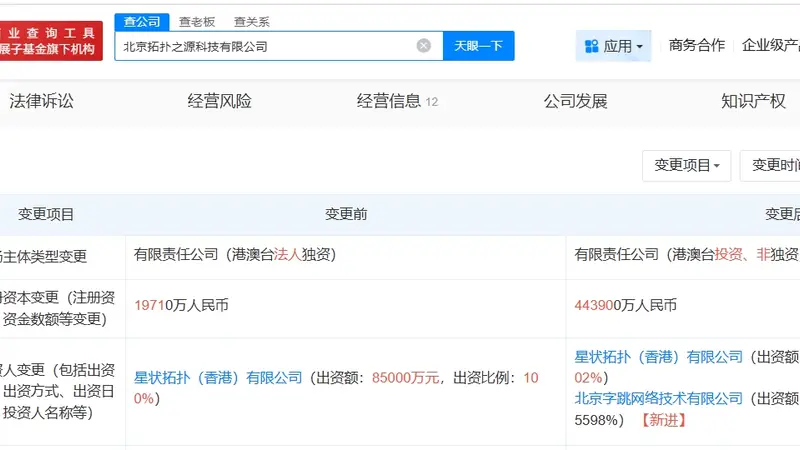Clear the search box with the X icon
Viewport: 800px width, 450px height.
pyautogui.click(x=423, y=46)
